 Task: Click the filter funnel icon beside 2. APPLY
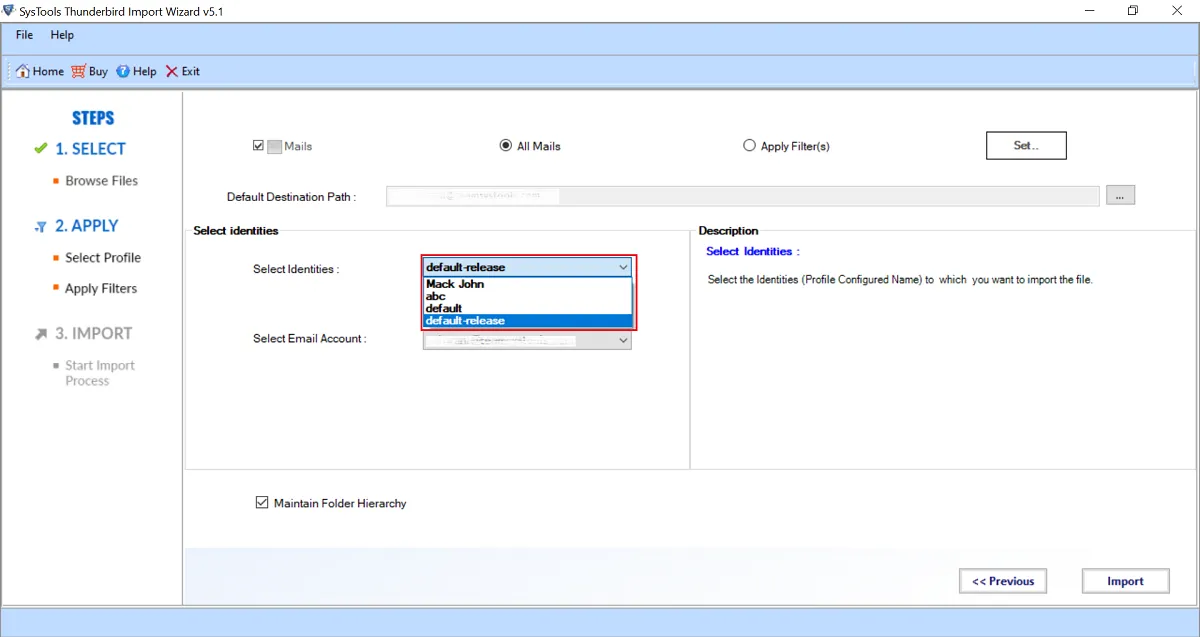41,227
